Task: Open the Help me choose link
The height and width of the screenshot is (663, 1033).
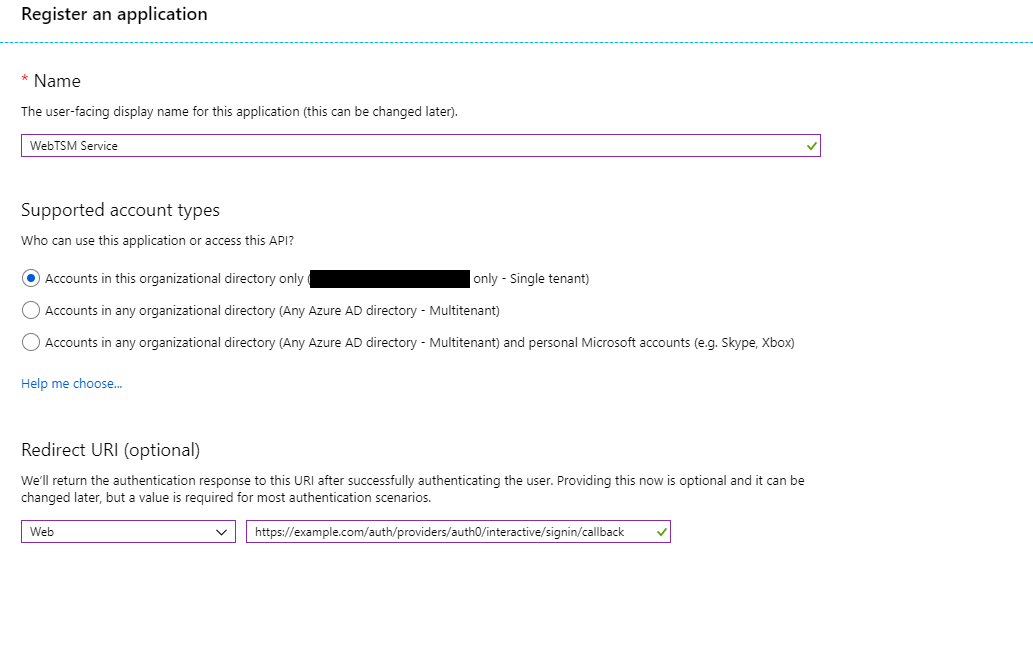Action: 72,383
